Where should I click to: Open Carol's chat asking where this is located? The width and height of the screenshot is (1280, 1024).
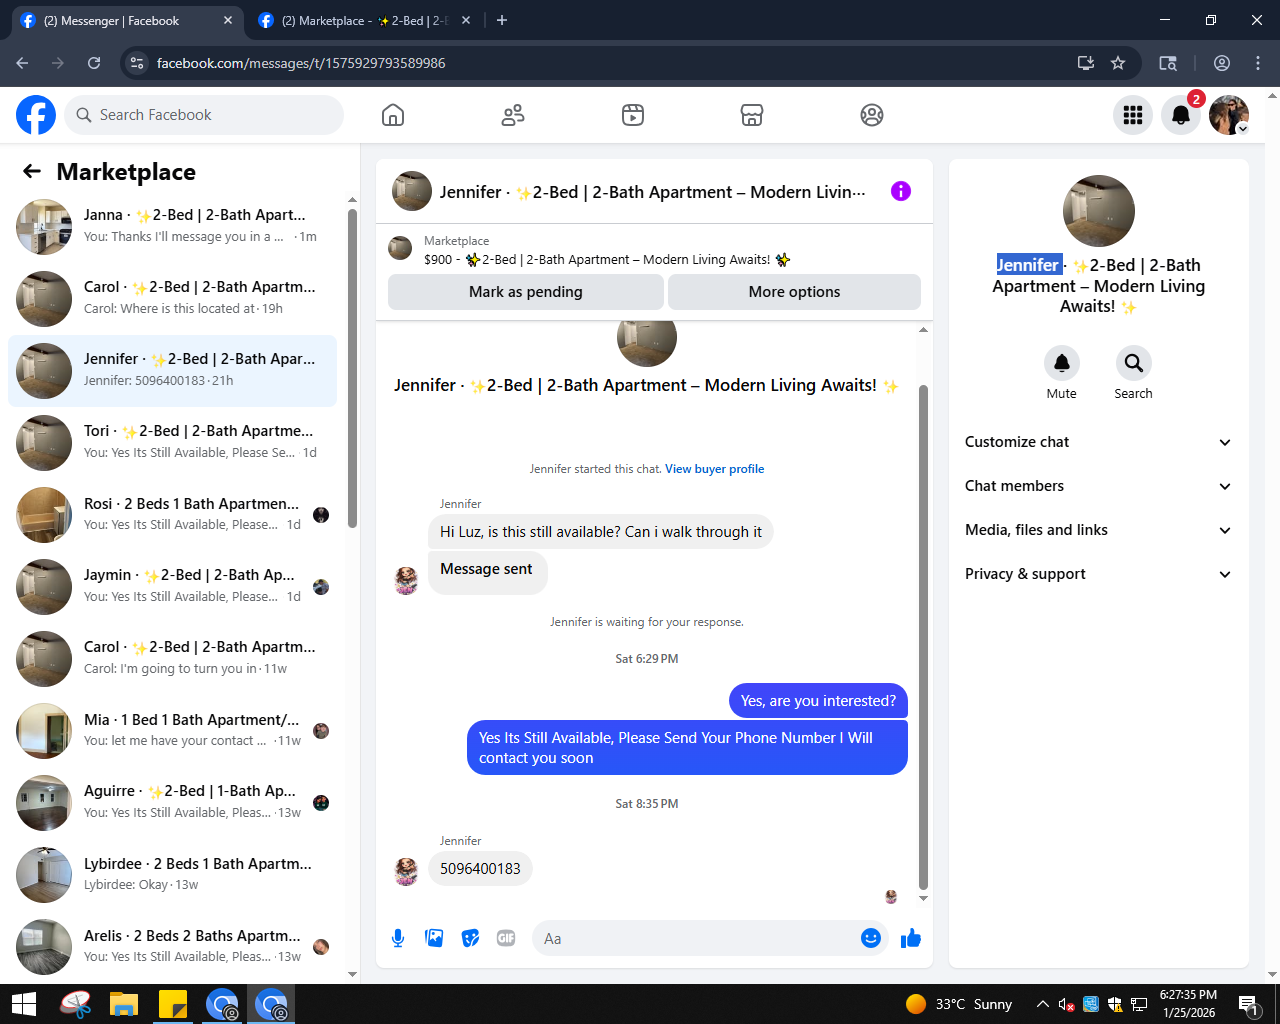(x=172, y=299)
